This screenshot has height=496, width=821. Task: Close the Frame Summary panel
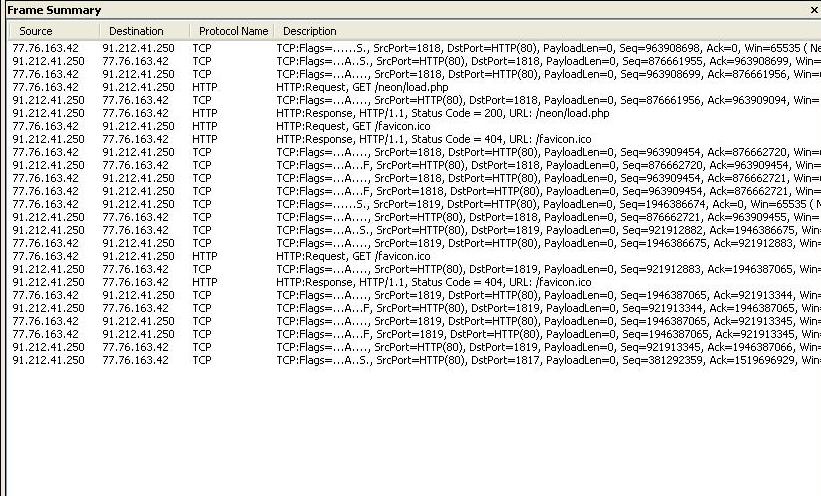813,10
